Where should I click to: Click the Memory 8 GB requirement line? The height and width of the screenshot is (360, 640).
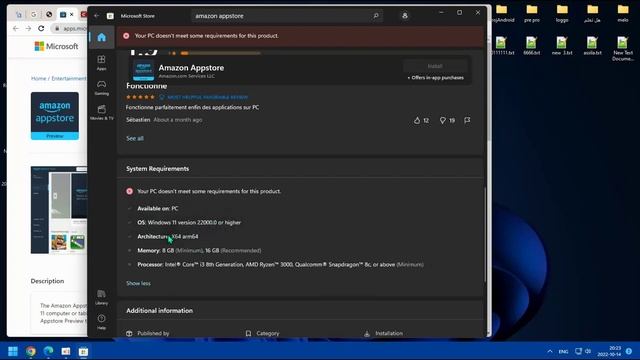coord(199,251)
